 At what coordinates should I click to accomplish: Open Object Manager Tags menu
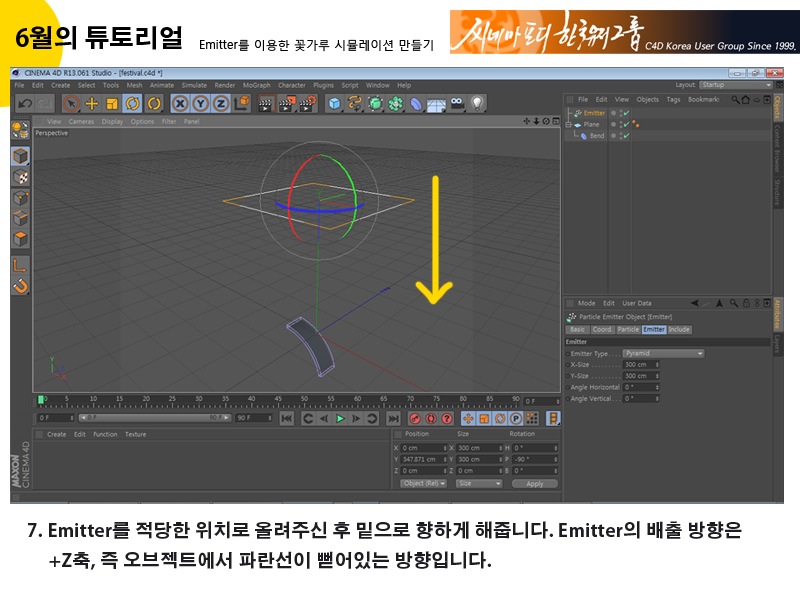click(x=673, y=99)
